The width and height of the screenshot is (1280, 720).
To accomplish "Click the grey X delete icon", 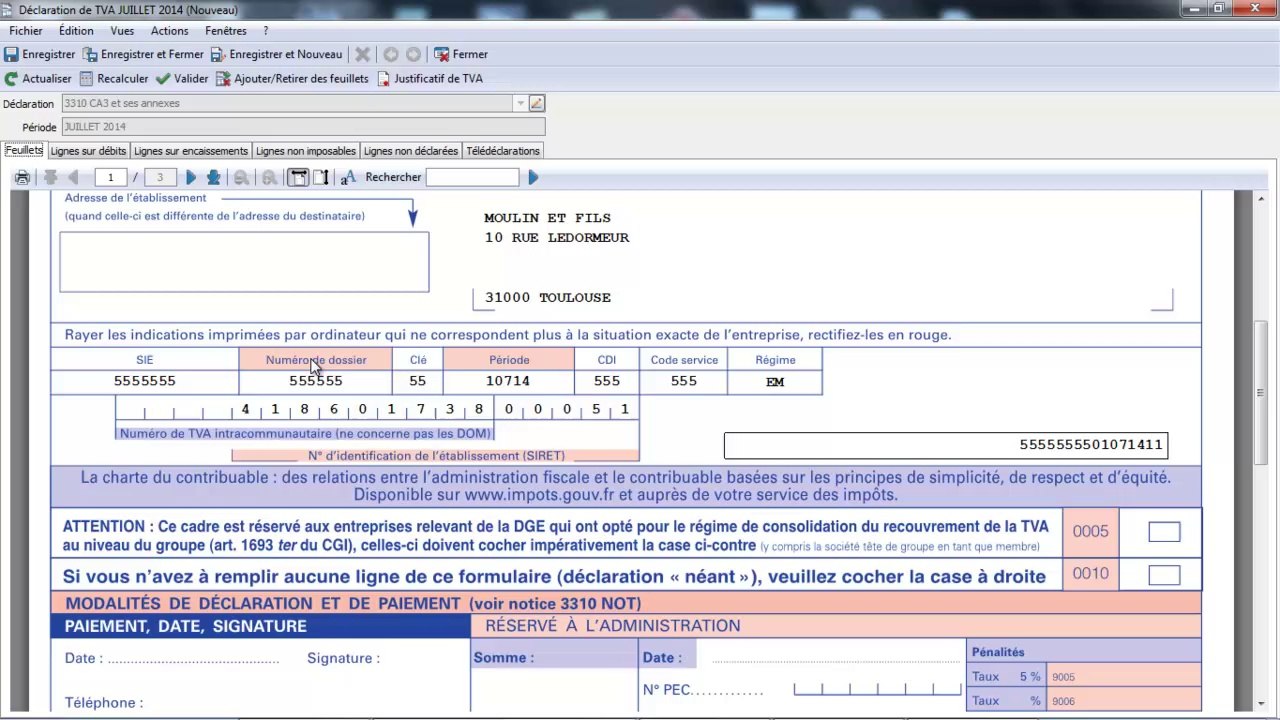I will (x=363, y=54).
